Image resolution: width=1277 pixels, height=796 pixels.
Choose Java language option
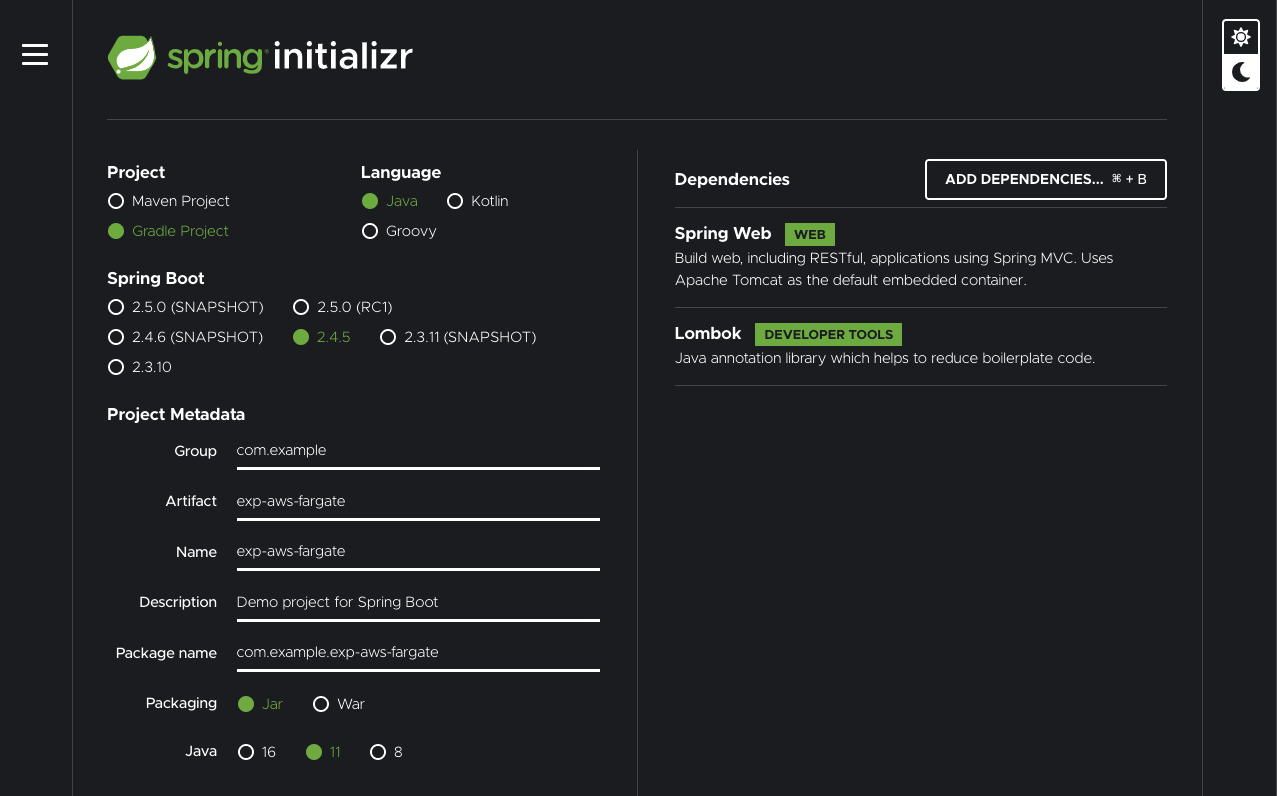pyautogui.click(x=390, y=201)
